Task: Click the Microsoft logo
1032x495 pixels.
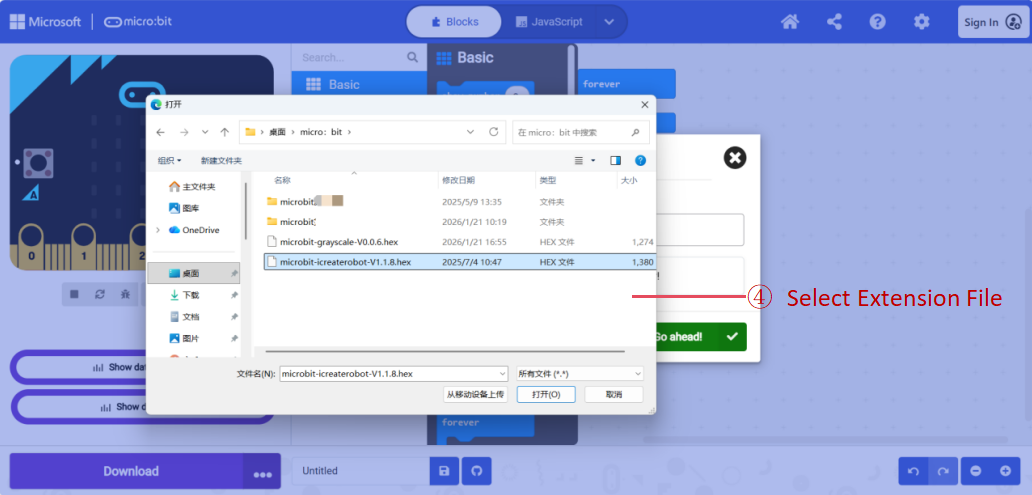Action: click(45, 22)
